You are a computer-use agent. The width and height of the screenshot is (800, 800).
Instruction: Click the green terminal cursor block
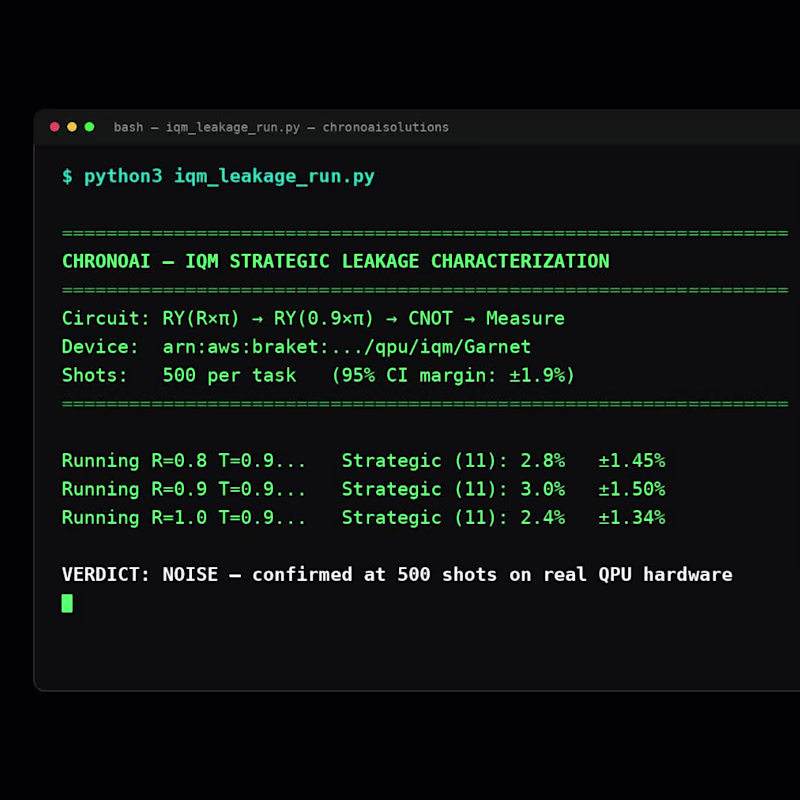[67, 603]
